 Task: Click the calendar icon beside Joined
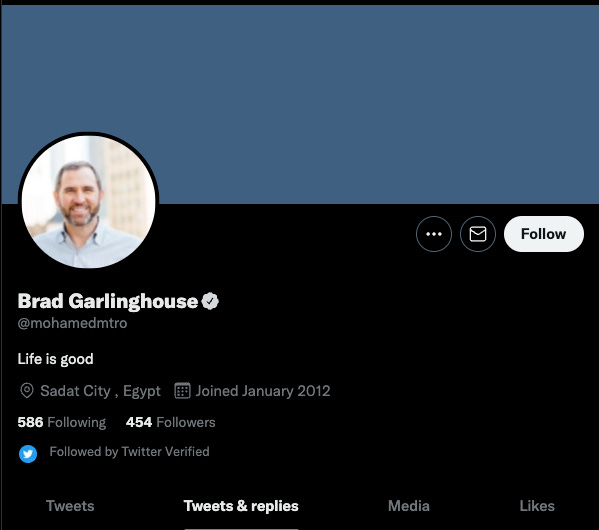point(182,391)
